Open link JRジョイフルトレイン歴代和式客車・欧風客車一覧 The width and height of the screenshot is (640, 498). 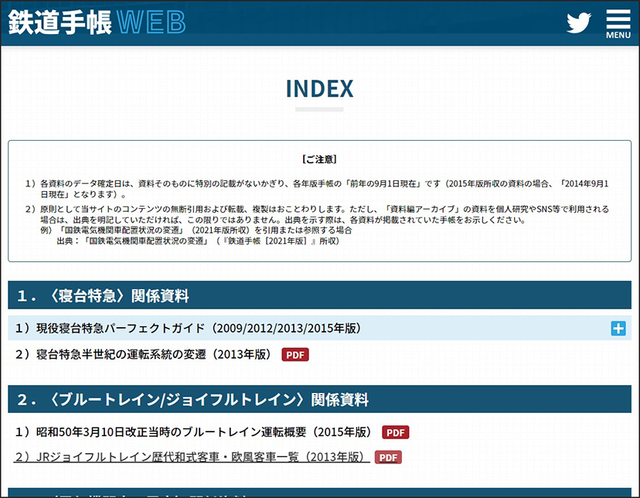(191, 457)
